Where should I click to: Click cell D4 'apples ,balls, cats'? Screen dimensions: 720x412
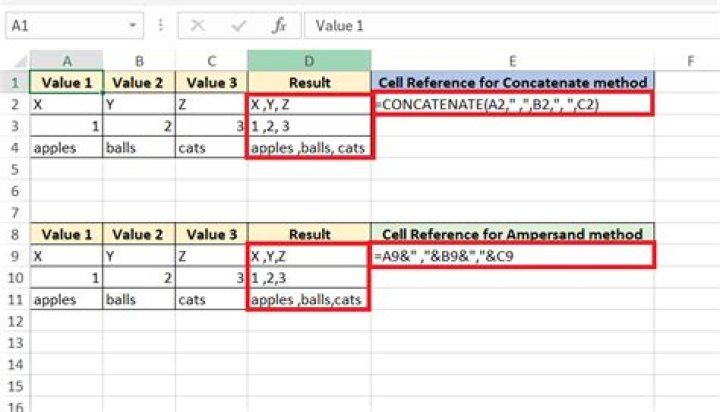tap(309, 147)
